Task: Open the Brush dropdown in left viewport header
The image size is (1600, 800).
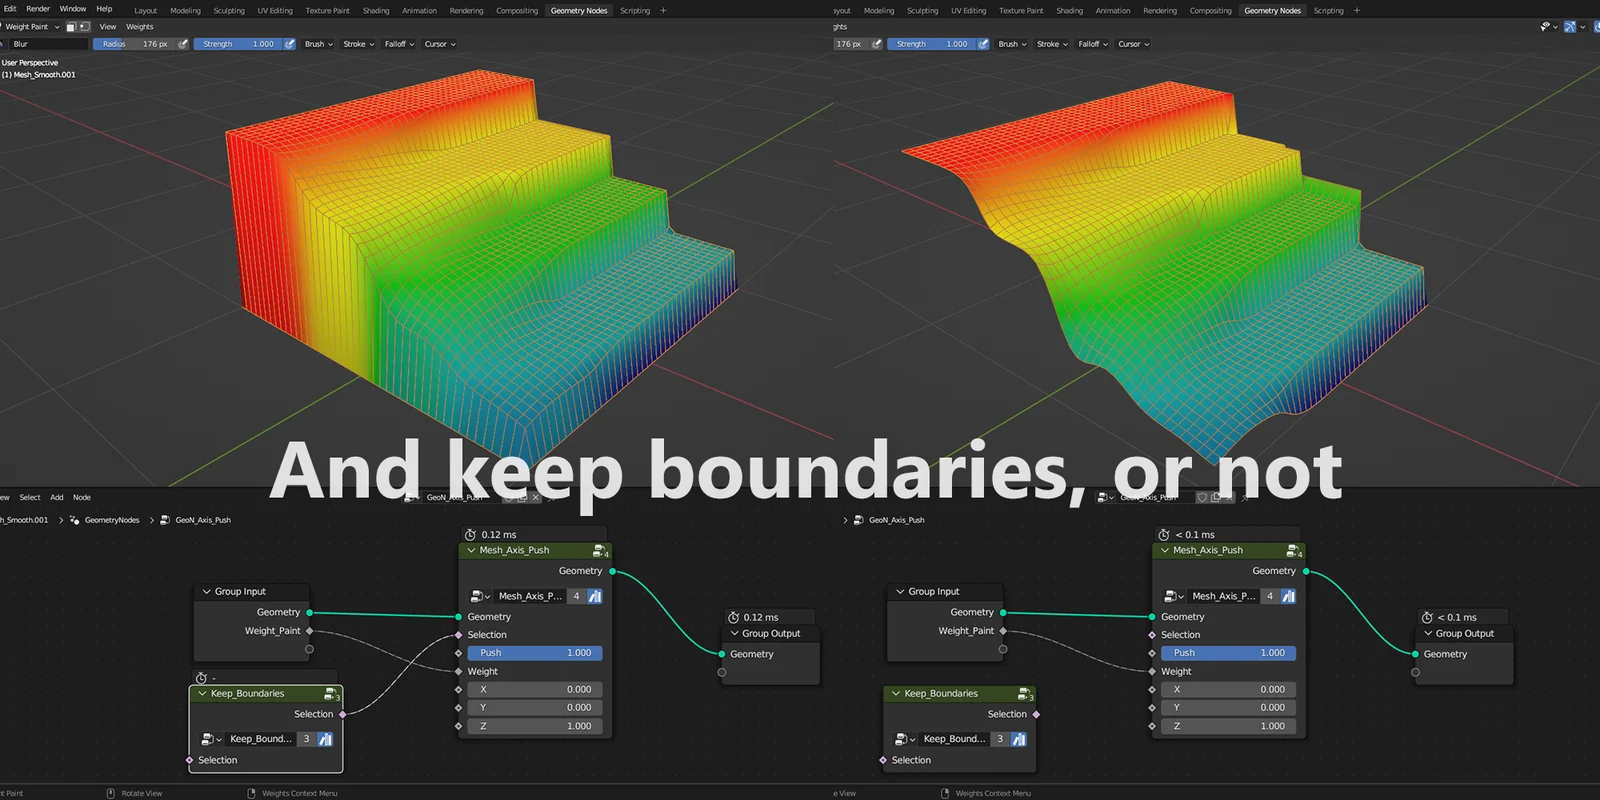Action: point(319,44)
